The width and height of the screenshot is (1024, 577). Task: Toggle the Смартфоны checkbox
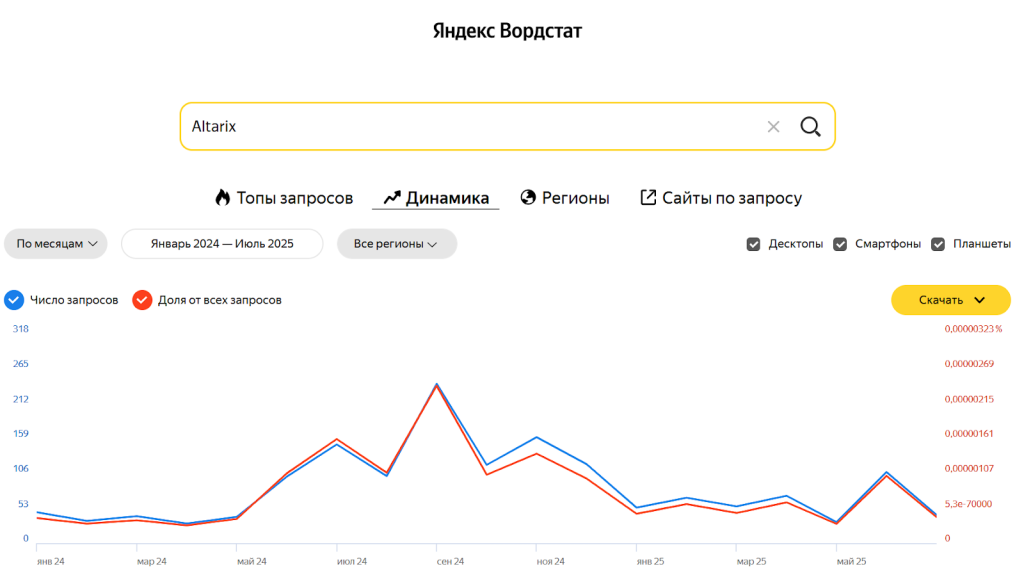pos(840,244)
